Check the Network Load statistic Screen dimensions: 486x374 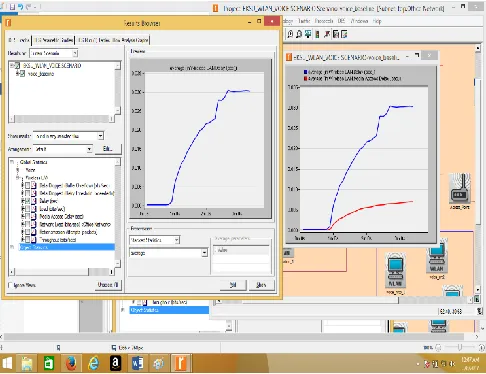tap(28, 224)
